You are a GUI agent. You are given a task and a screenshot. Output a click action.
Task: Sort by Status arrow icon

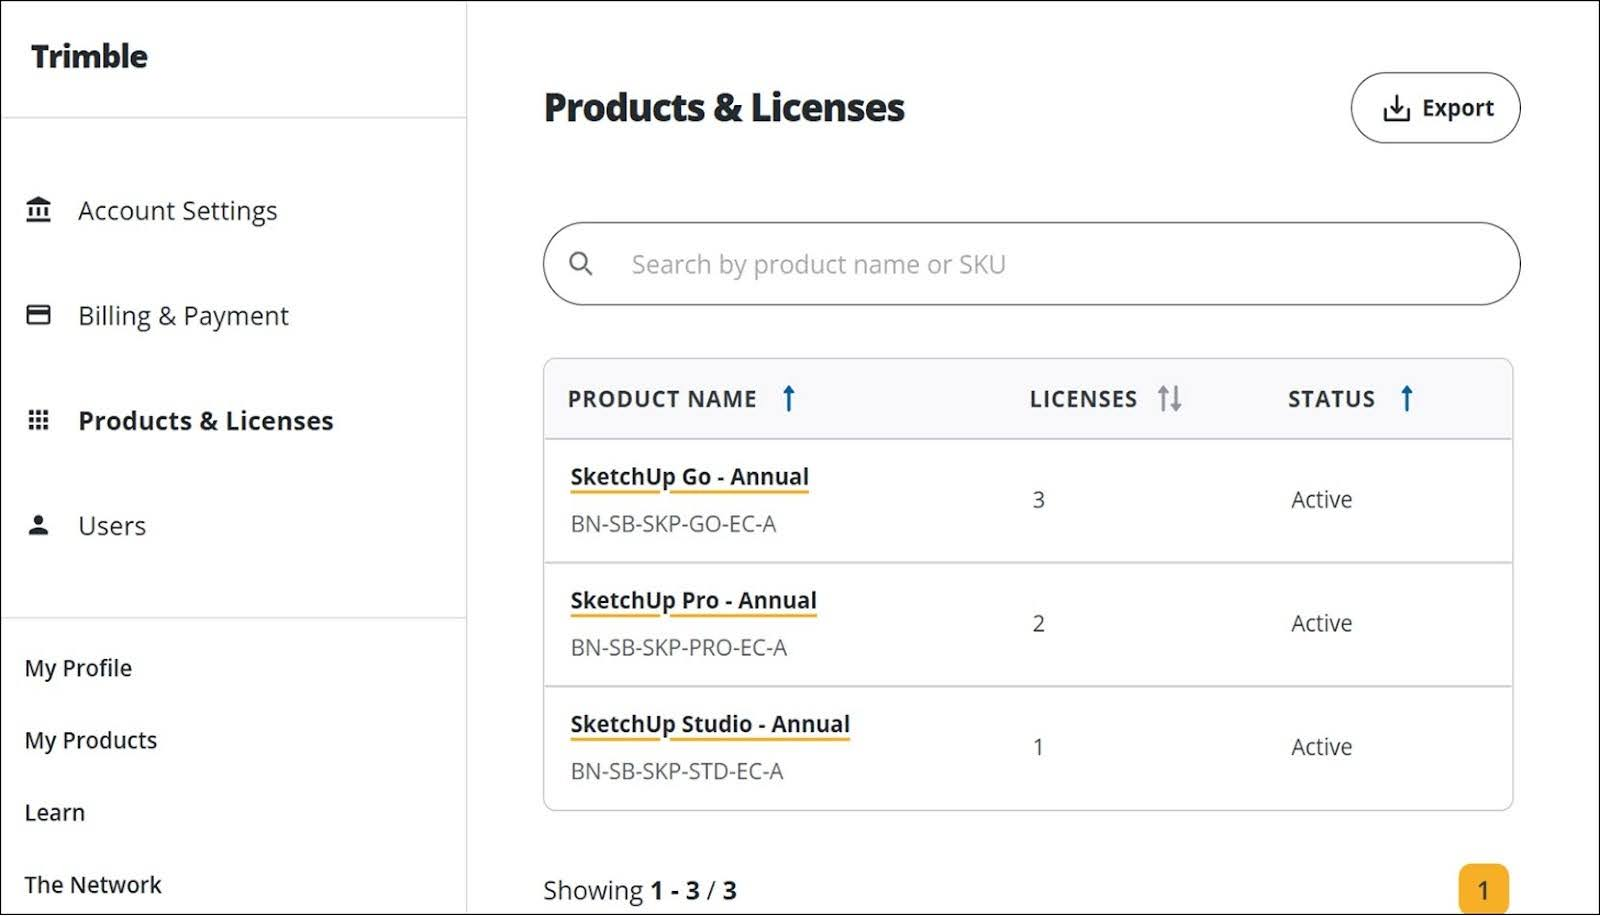1406,398
